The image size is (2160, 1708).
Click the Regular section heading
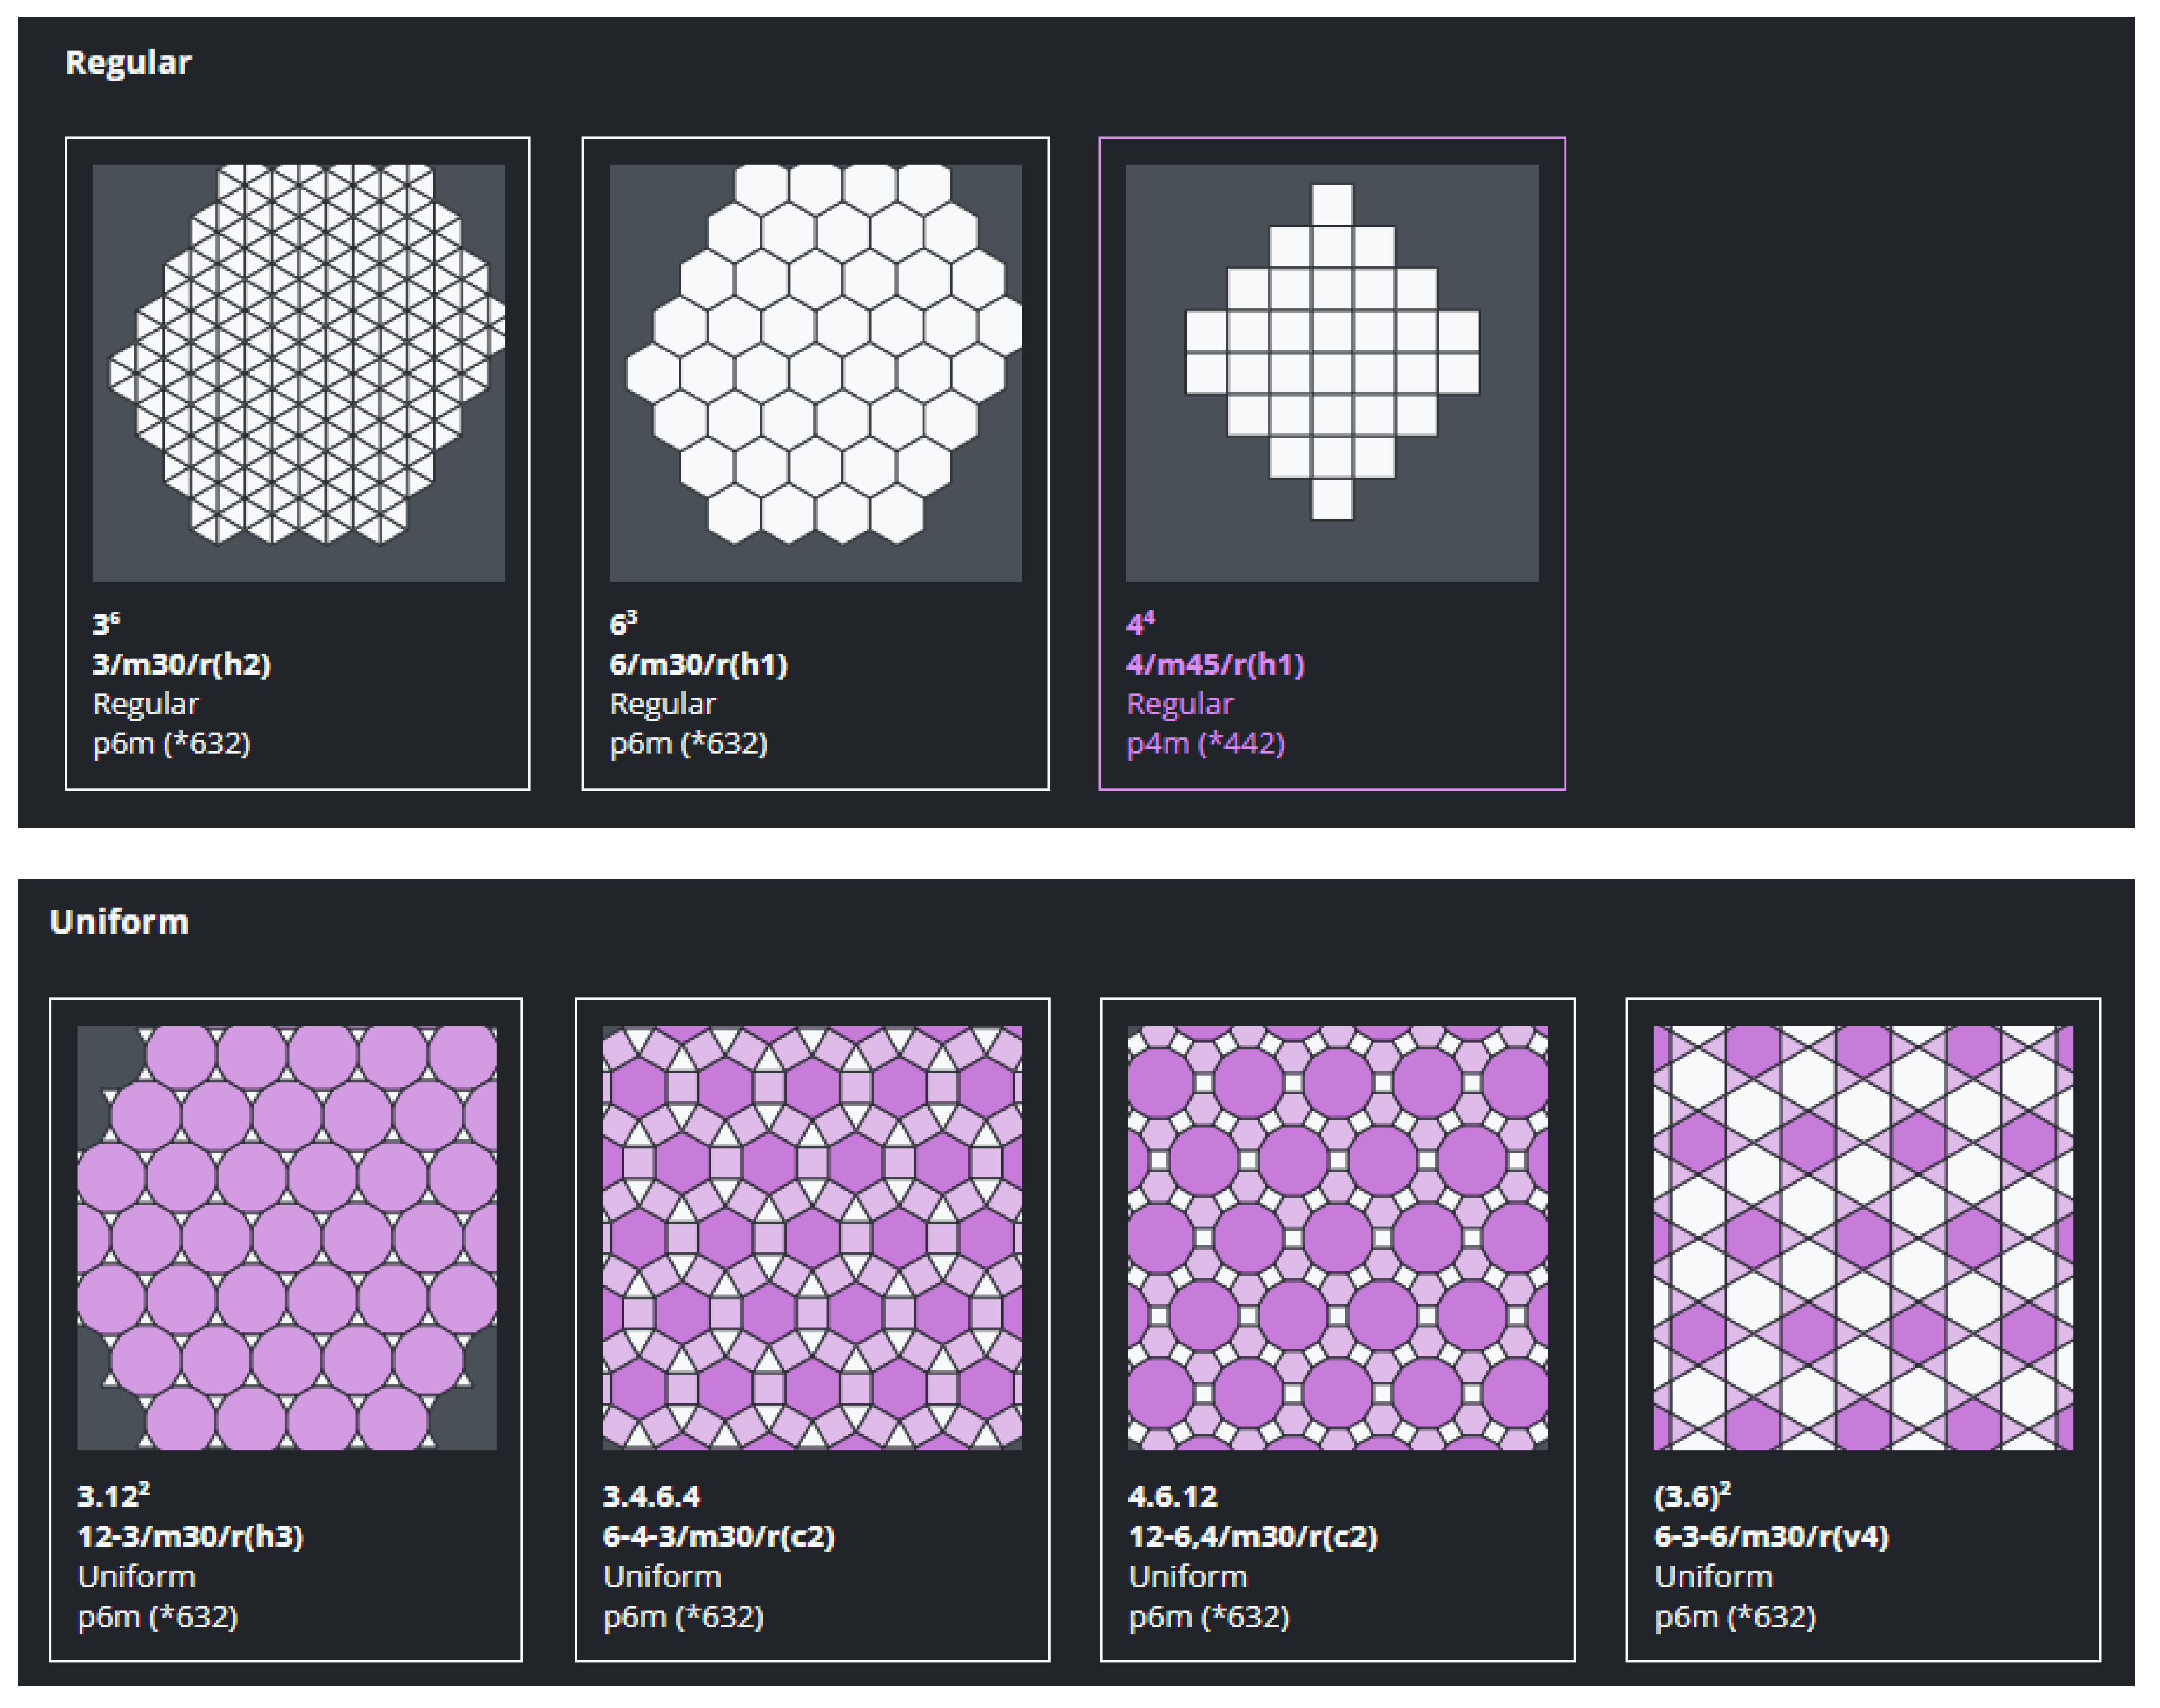click(x=128, y=62)
